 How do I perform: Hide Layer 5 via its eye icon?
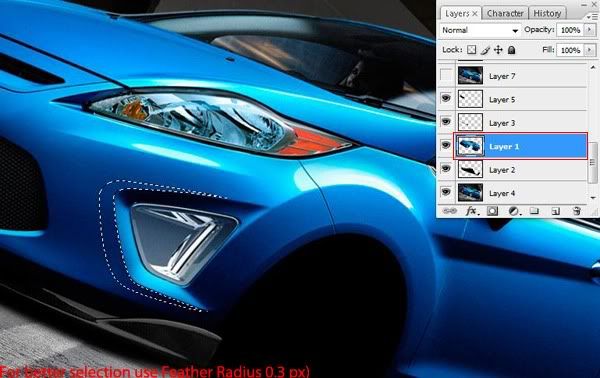tap(446, 99)
